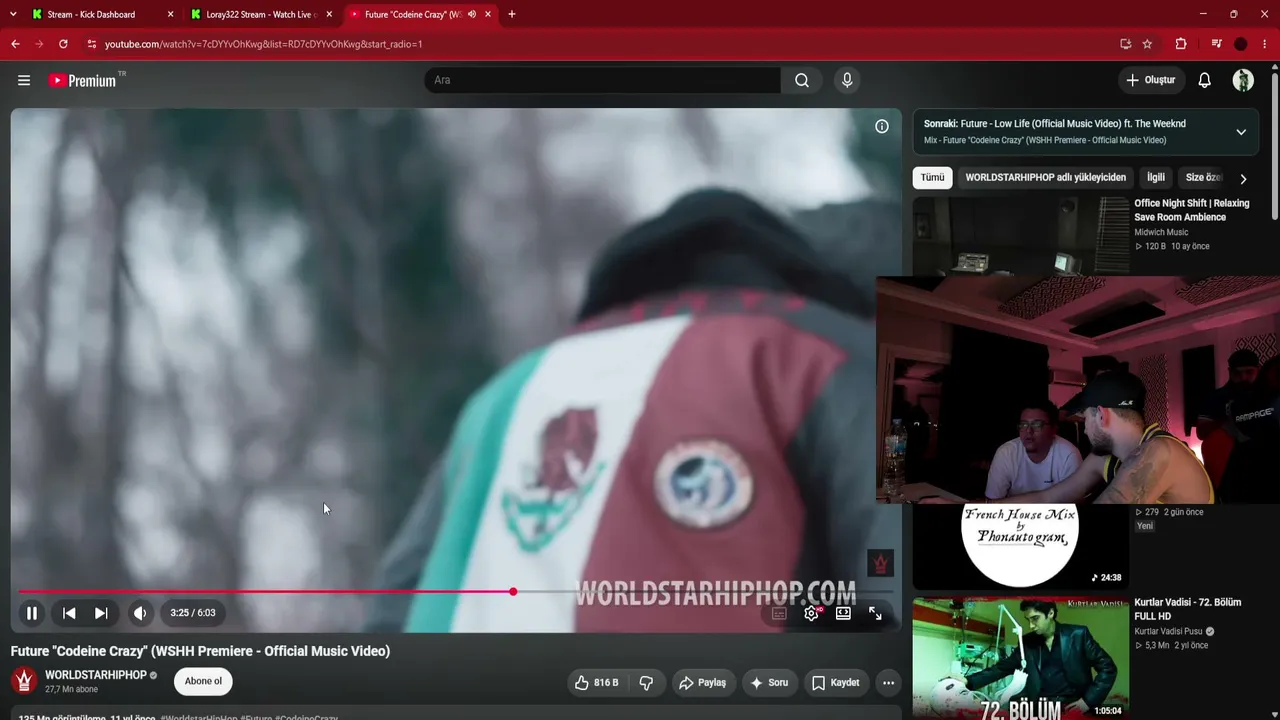The image size is (1280, 720).
Task: Show video info card icon
Action: coord(882,126)
